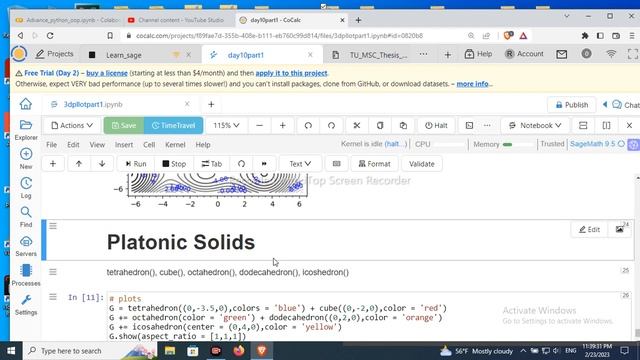This screenshot has height=360, width=640.
Task: Expand more toolbar options ellipsis
Action: [x=487, y=125]
